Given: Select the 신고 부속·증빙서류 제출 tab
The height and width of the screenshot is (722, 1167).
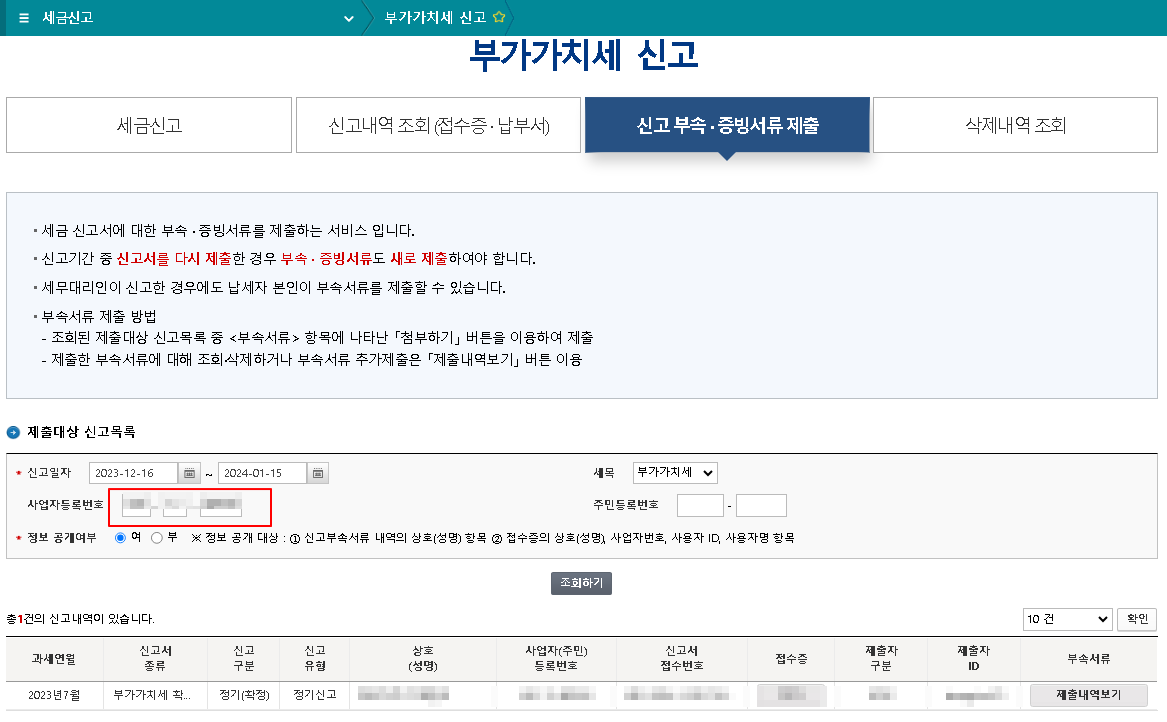Looking at the screenshot, I should pyautogui.click(x=727, y=125).
